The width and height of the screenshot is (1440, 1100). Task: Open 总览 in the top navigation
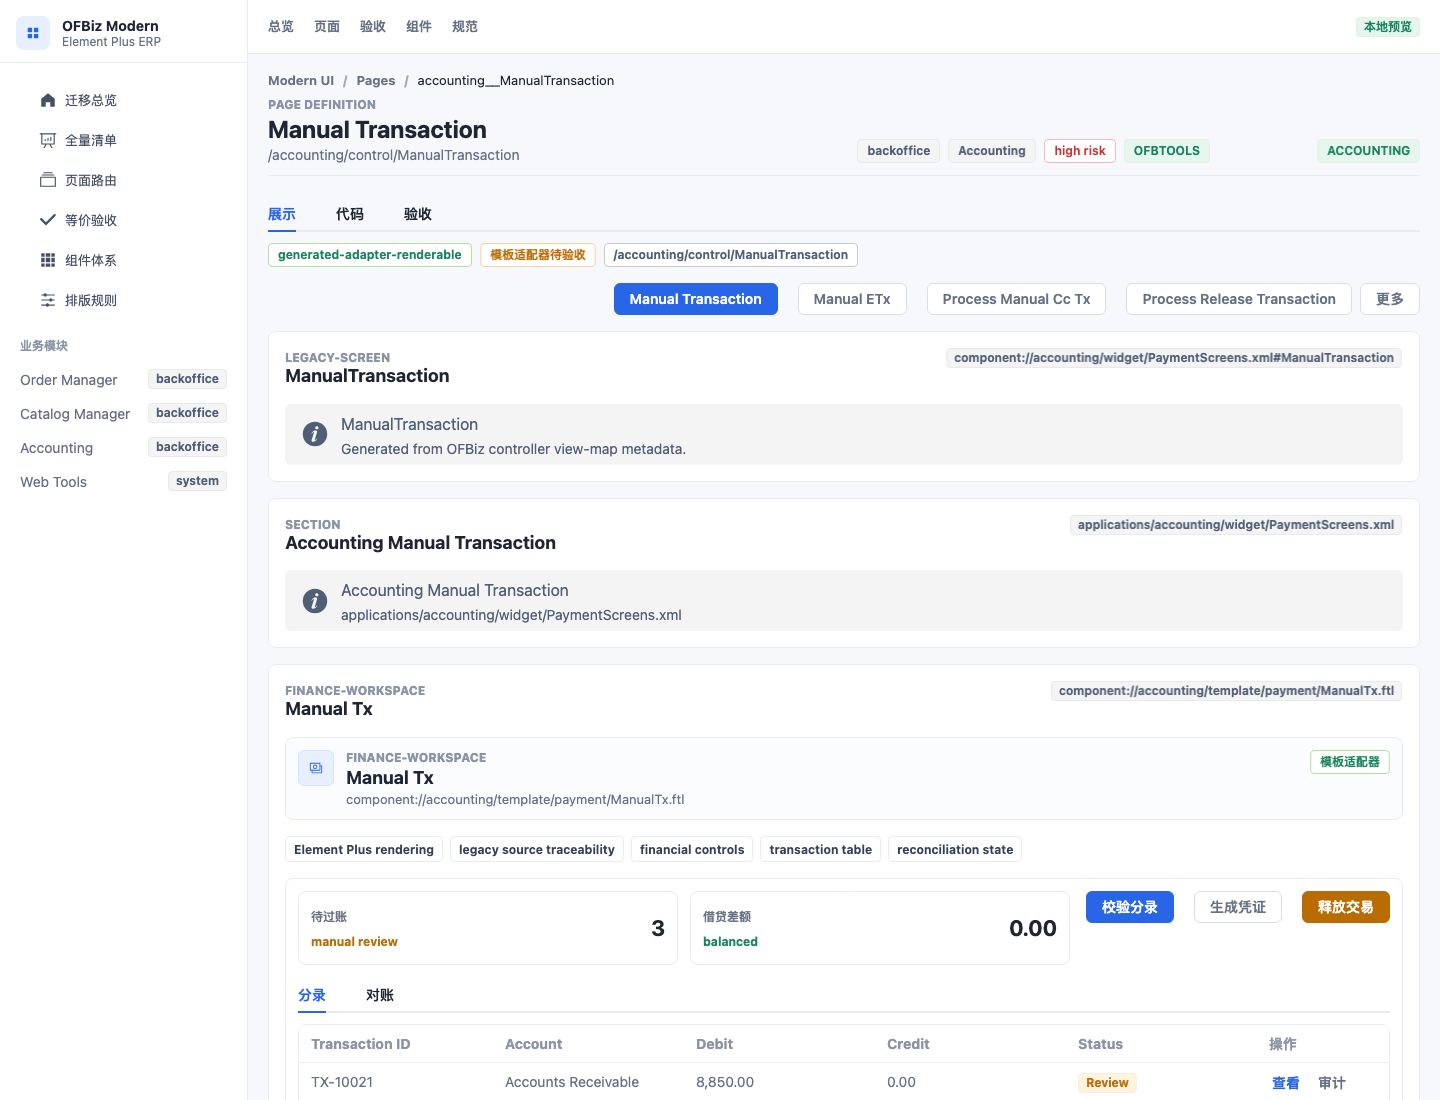pos(281,27)
